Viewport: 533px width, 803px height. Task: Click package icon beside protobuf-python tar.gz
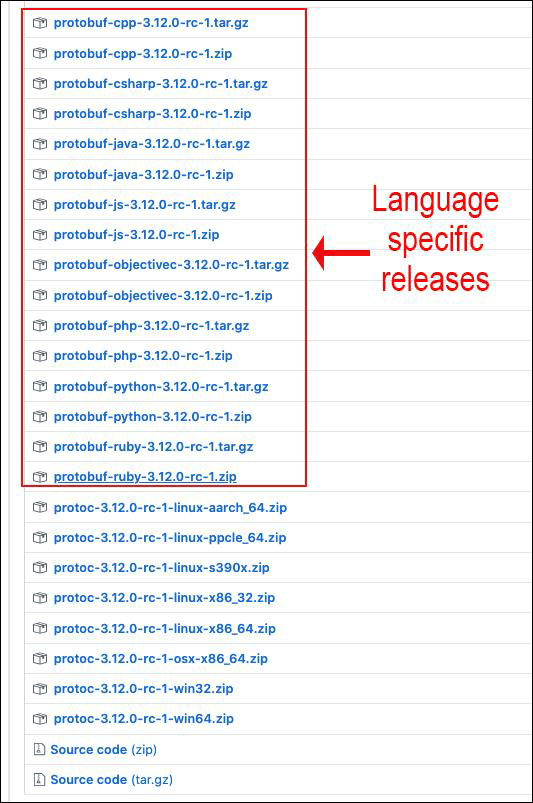coord(40,387)
